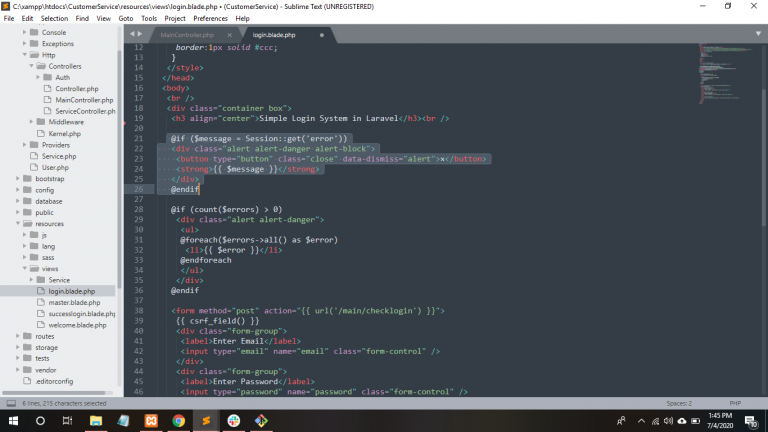The image size is (768, 432).
Task: Expand the Exceptions folder
Action: 24,44
